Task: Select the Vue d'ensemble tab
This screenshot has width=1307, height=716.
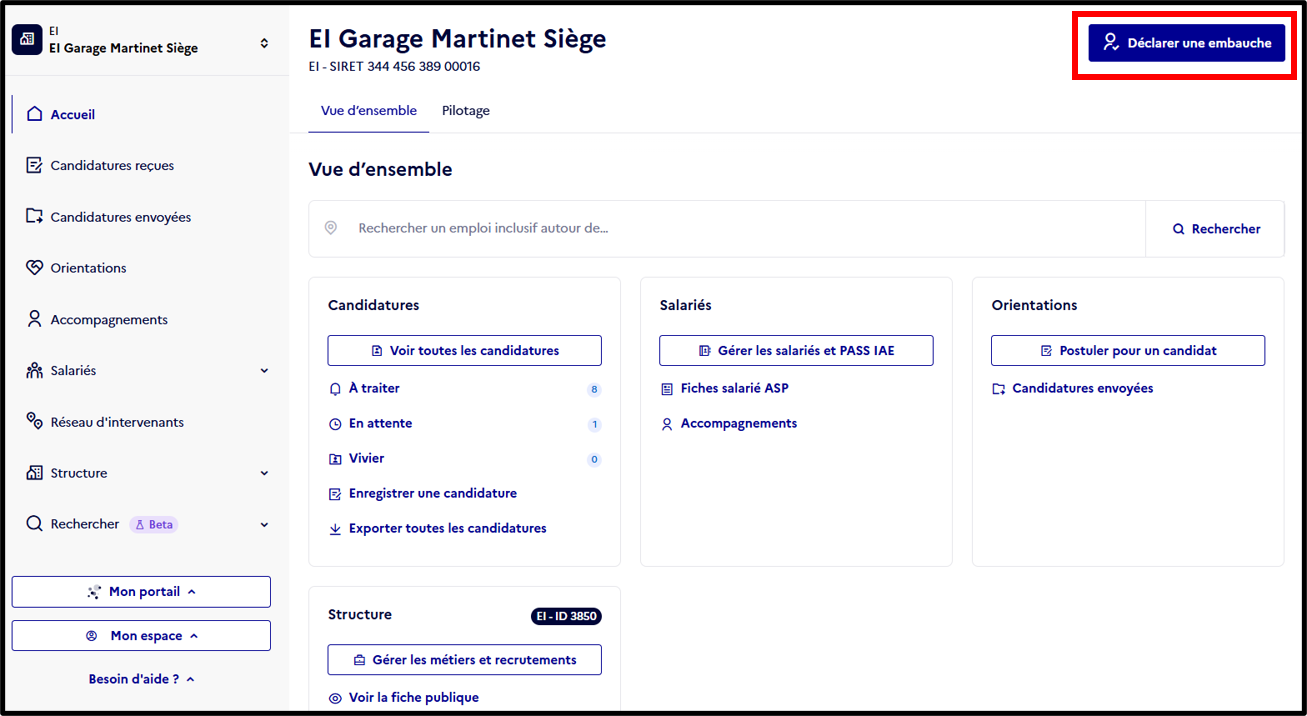Action: click(x=369, y=111)
